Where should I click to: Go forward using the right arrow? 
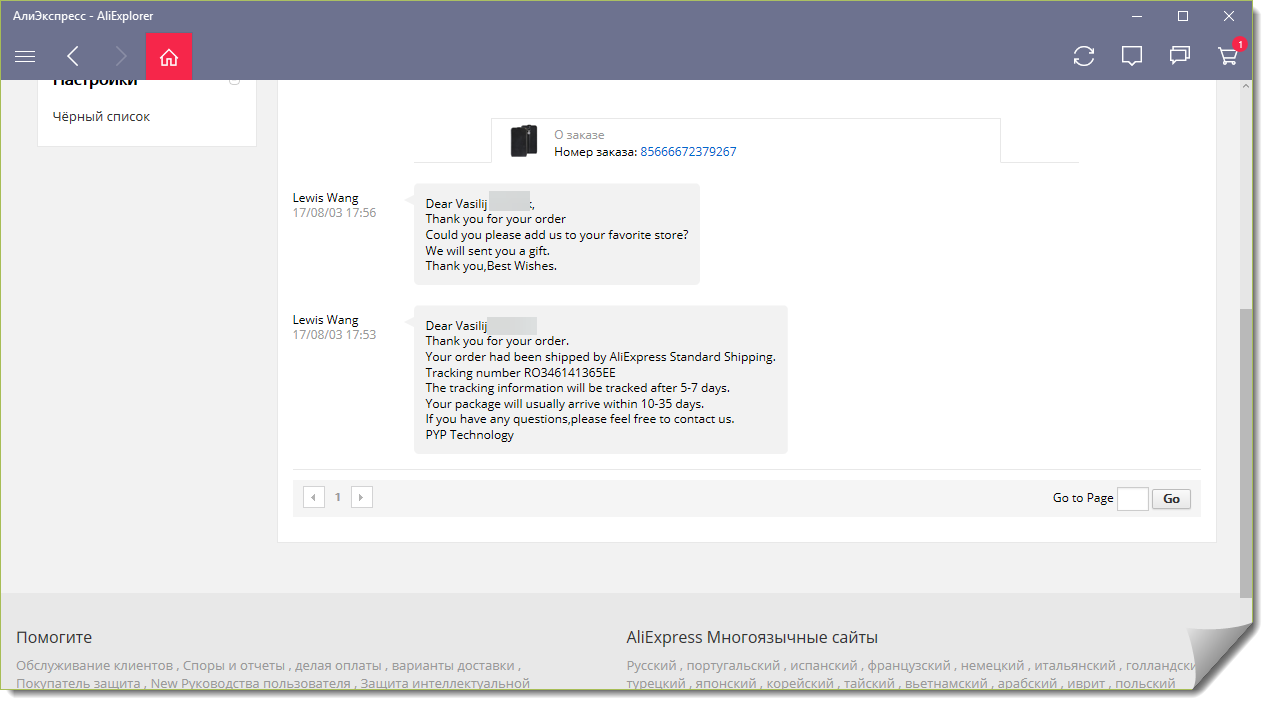click(121, 57)
